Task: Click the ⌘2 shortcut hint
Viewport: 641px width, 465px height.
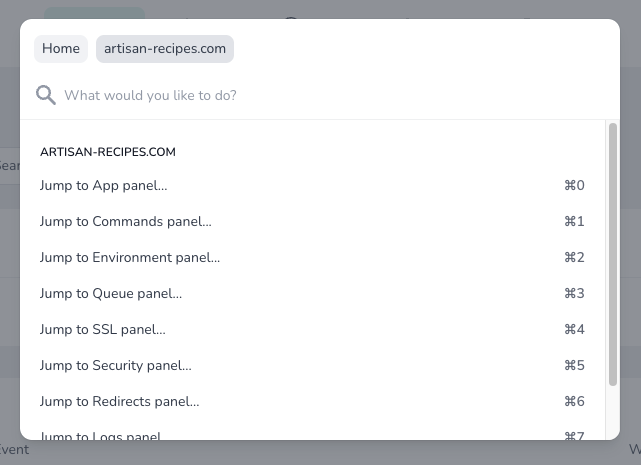Action: click(x=574, y=257)
